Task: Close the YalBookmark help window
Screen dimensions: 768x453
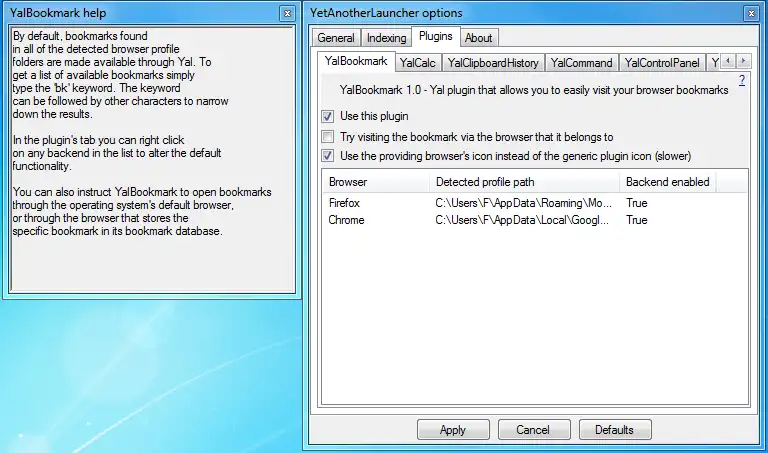Action: pos(288,14)
